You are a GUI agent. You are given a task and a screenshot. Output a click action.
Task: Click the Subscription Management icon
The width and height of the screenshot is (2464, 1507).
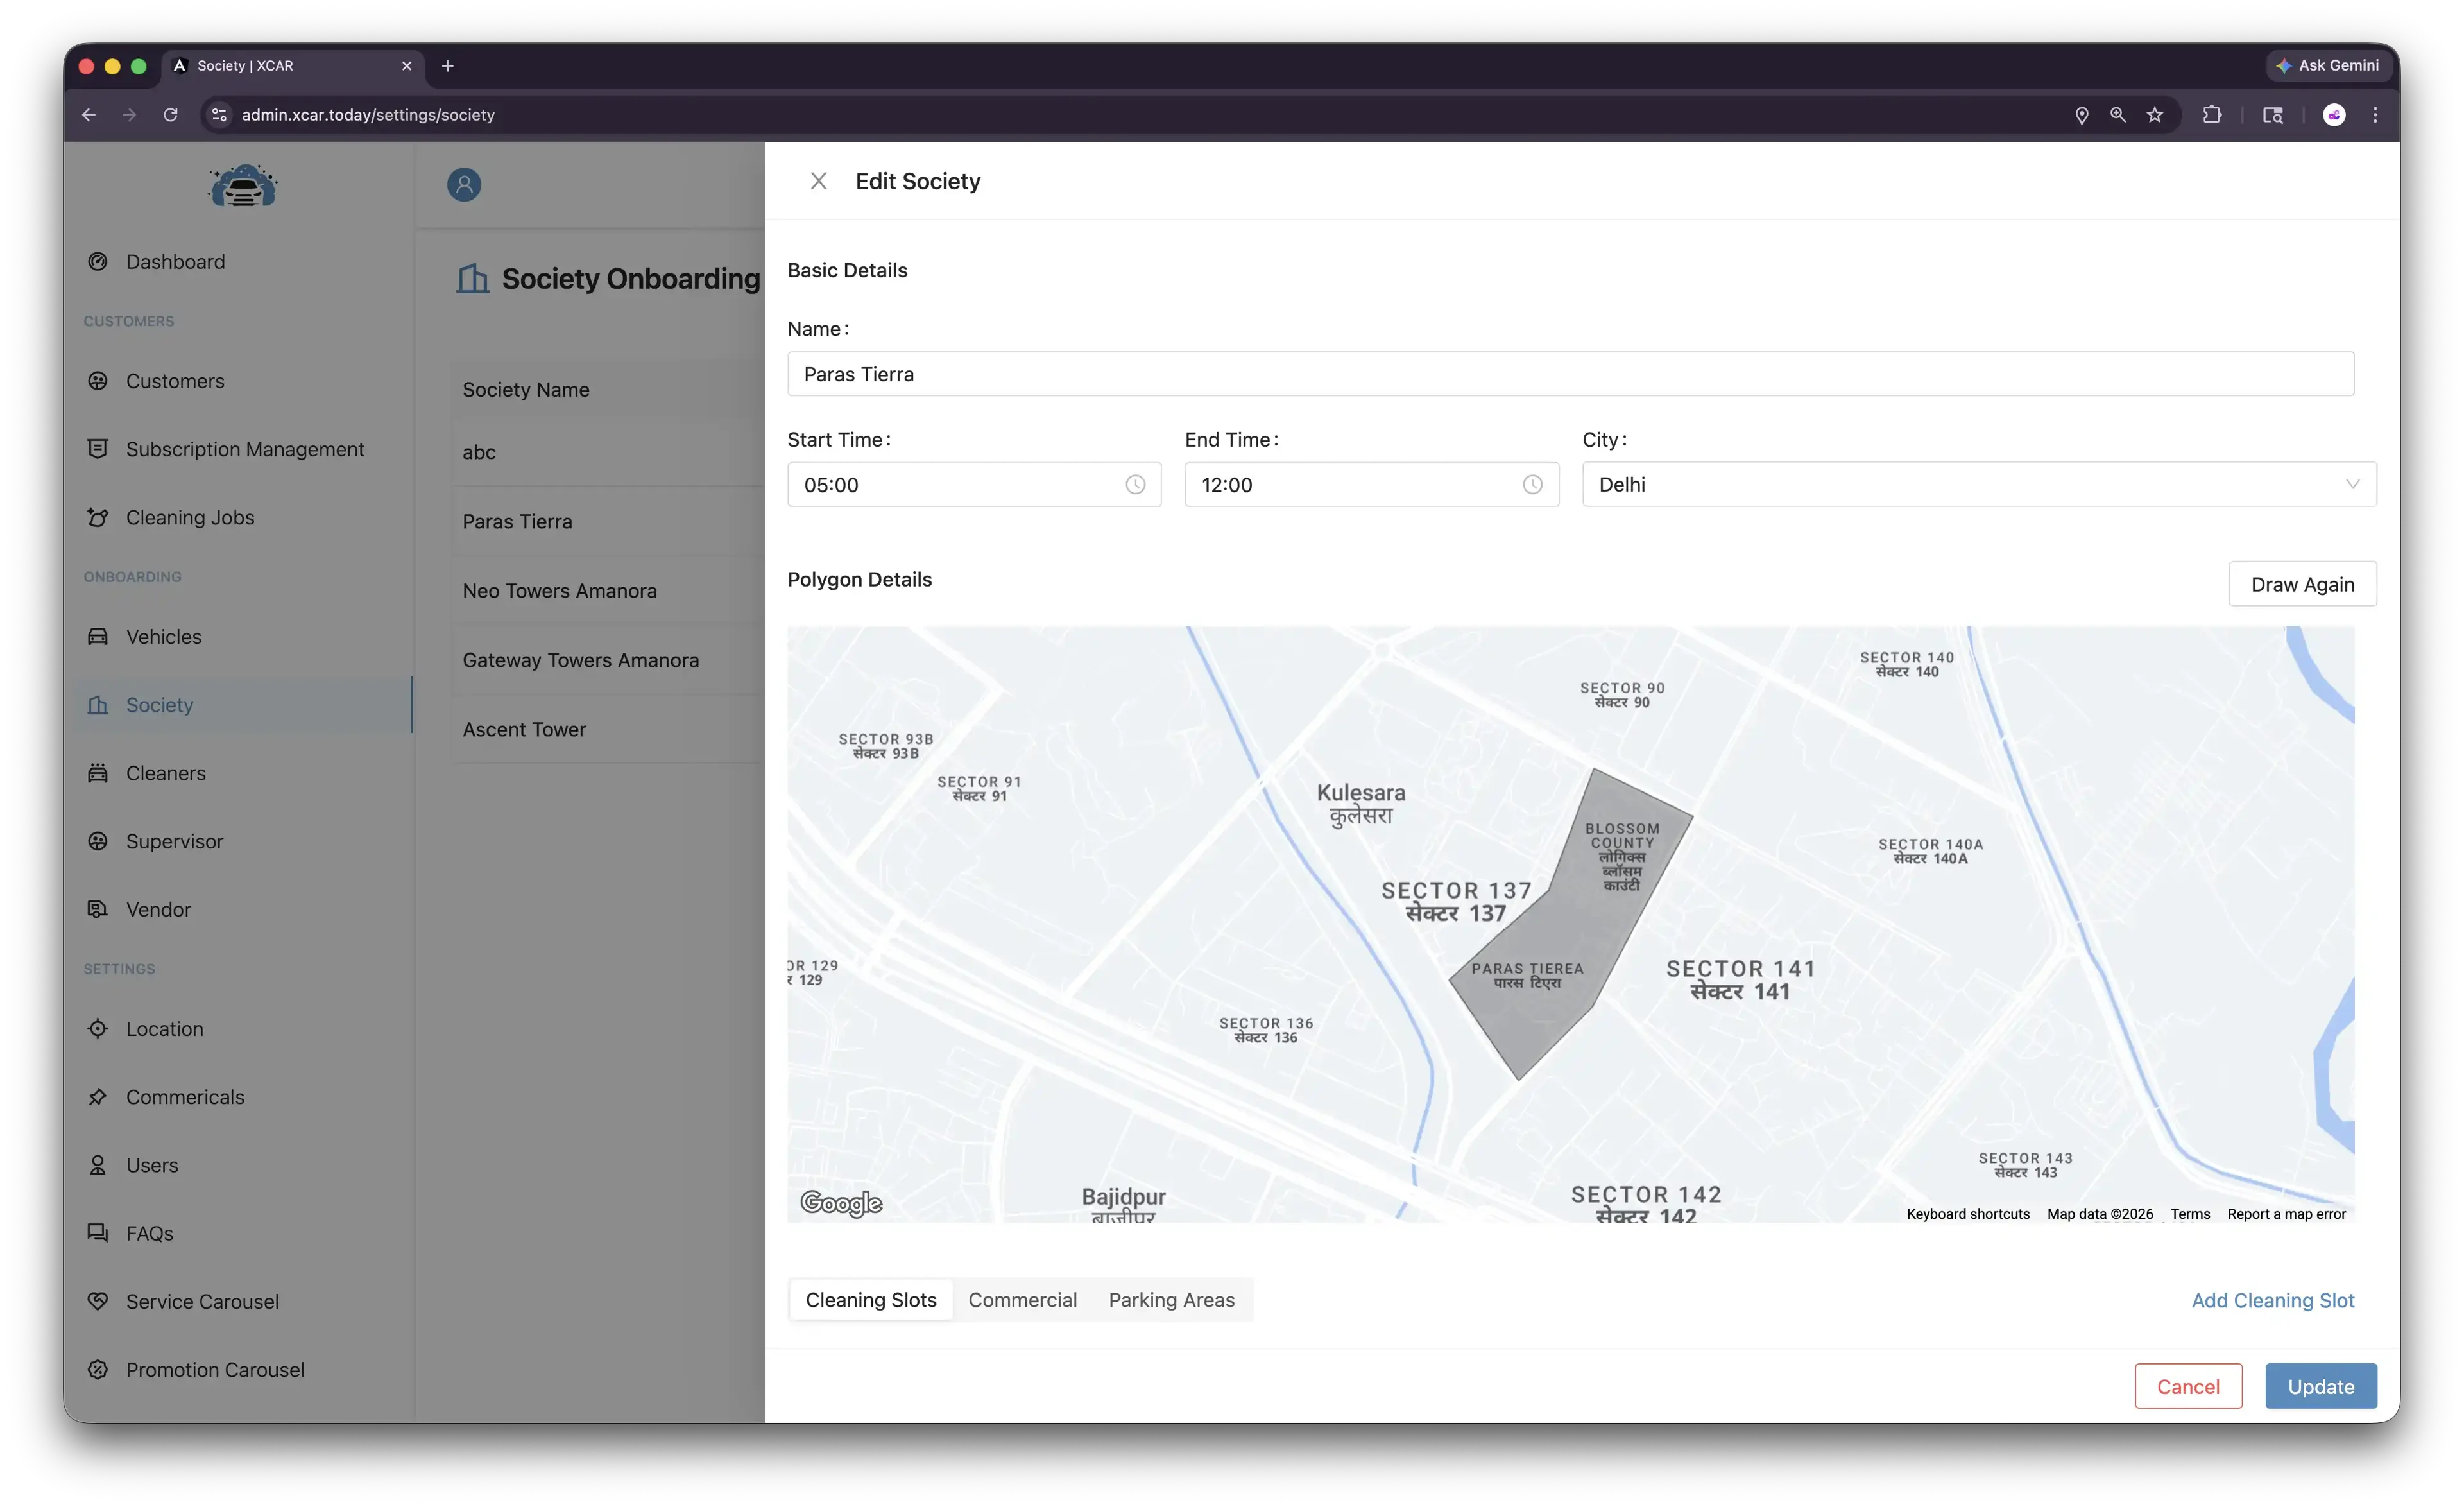point(98,449)
